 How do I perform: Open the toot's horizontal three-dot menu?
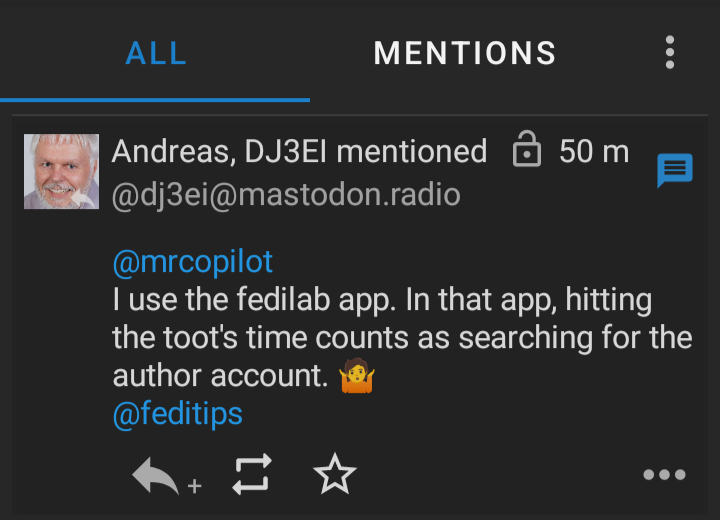click(x=664, y=475)
